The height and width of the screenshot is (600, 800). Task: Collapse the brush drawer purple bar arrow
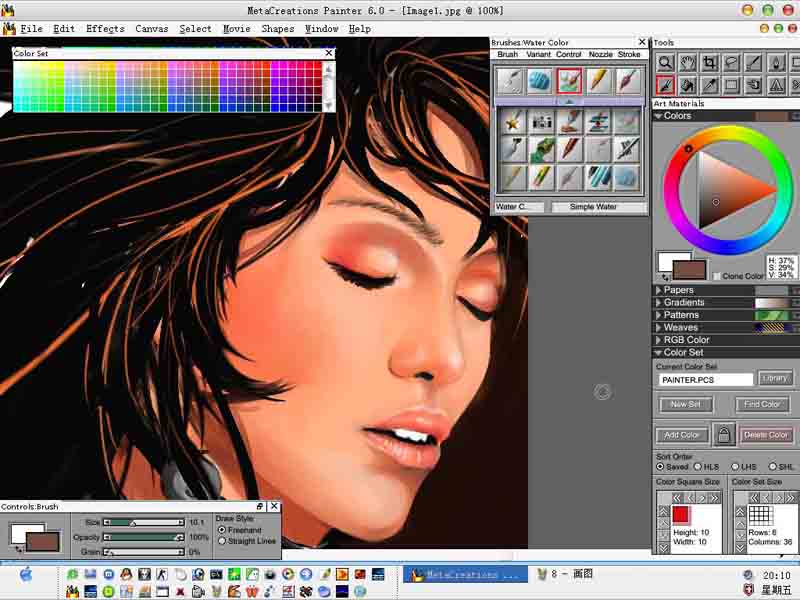click(x=569, y=102)
